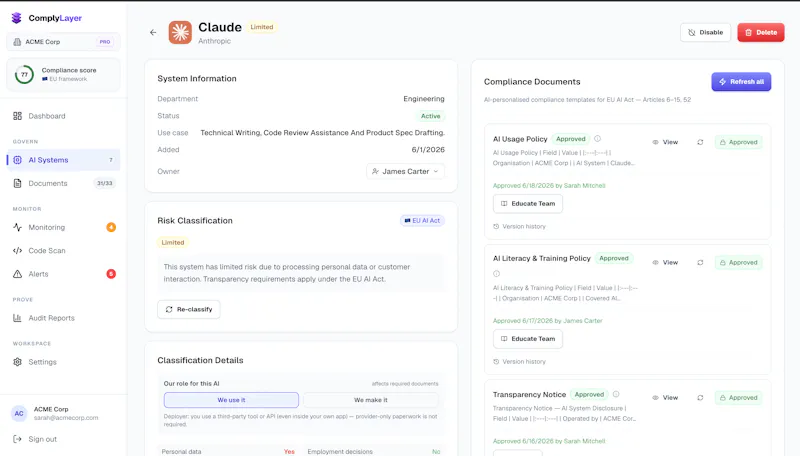Select the We use it role
This screenshot has height=456, width=800.
231,400
